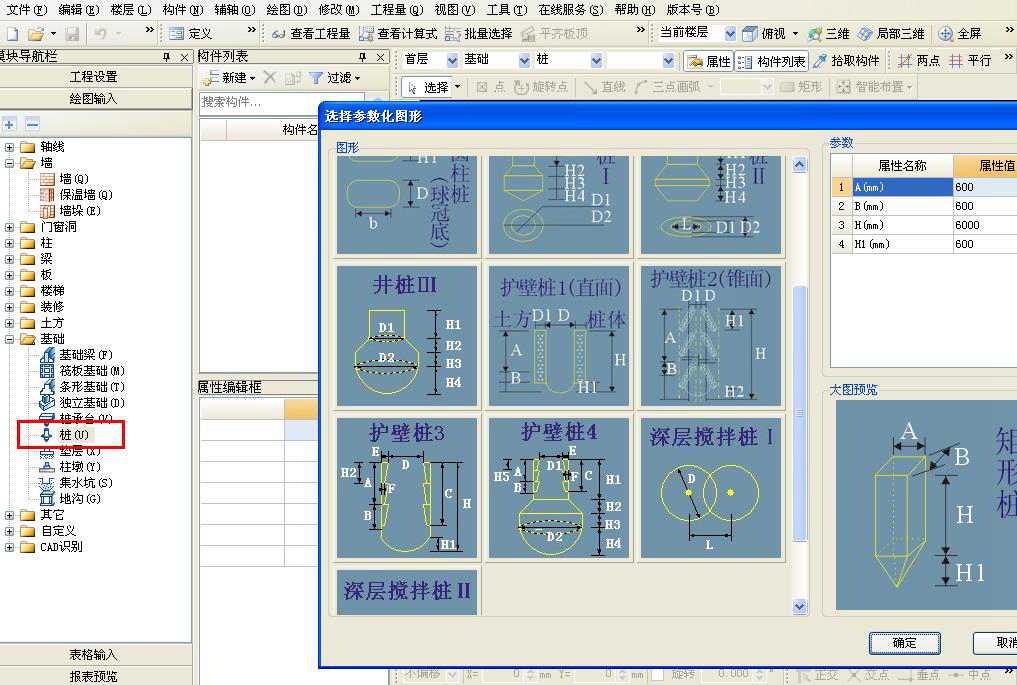
Task: Click the shape list scrollbar down arrow
Action: 800,607
